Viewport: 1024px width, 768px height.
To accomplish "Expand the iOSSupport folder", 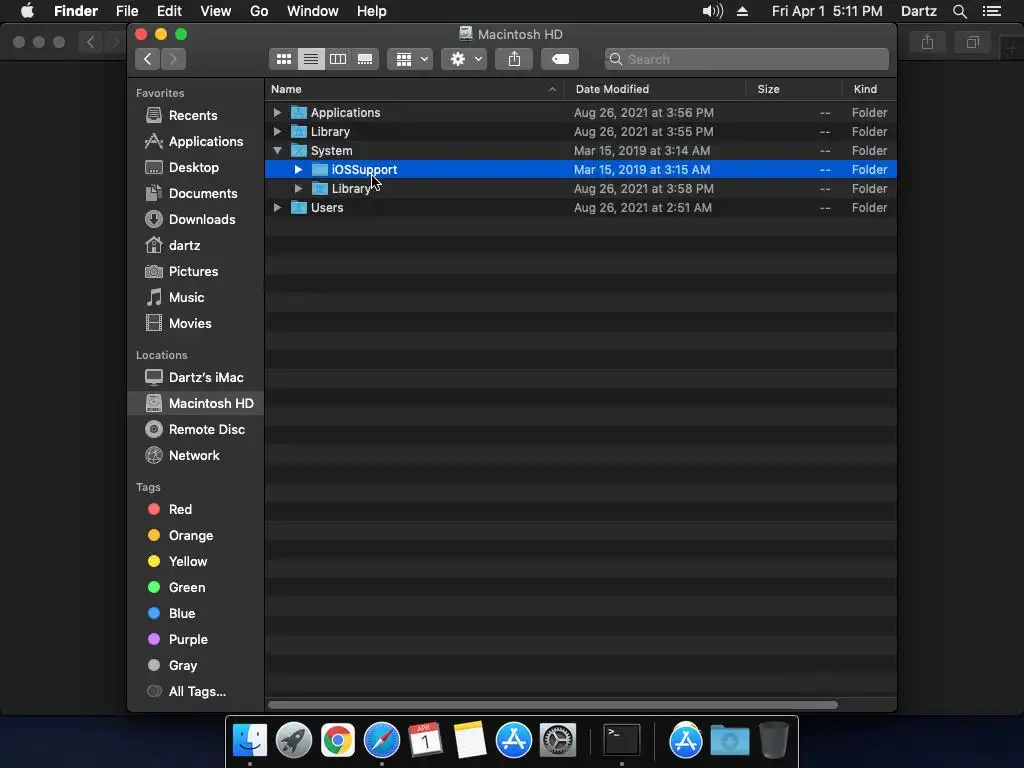I will pyautogui.click(x=298, y=169).
